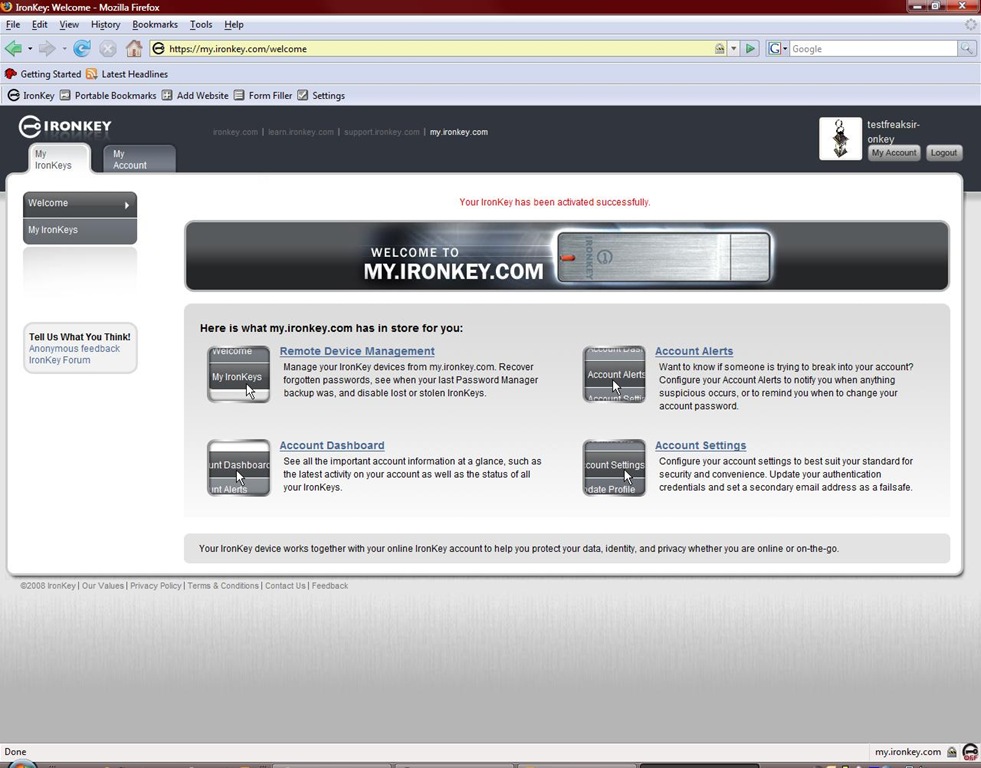The image size is (981, 768).
Task: Click the browser Back arrow button
Action: [13, 48]
